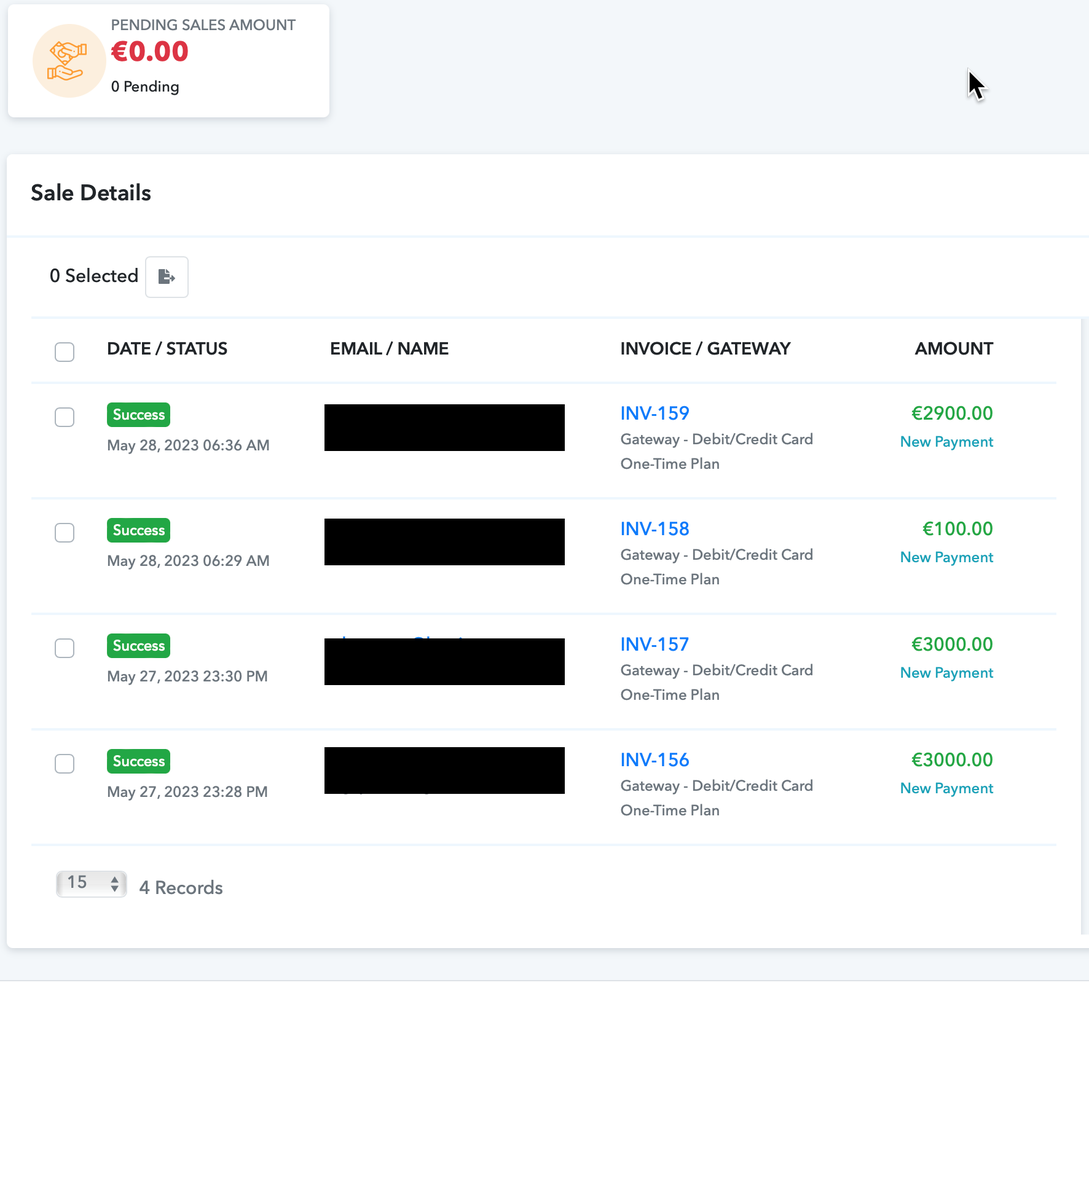1089x1200 pixels.
Task: Check the box for the INV-158 row
Action: (65, 533)
